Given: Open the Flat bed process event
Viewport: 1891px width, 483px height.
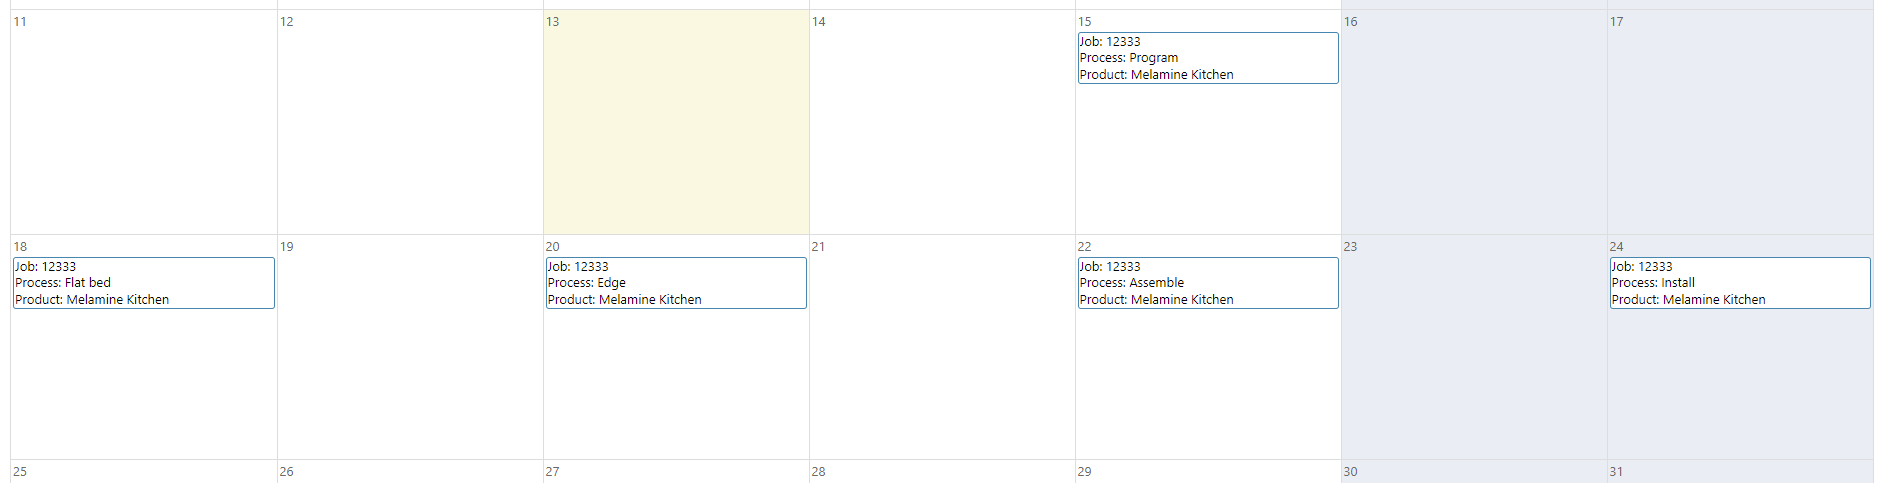Looking at the screenshot, I should (x=143, y=283).
